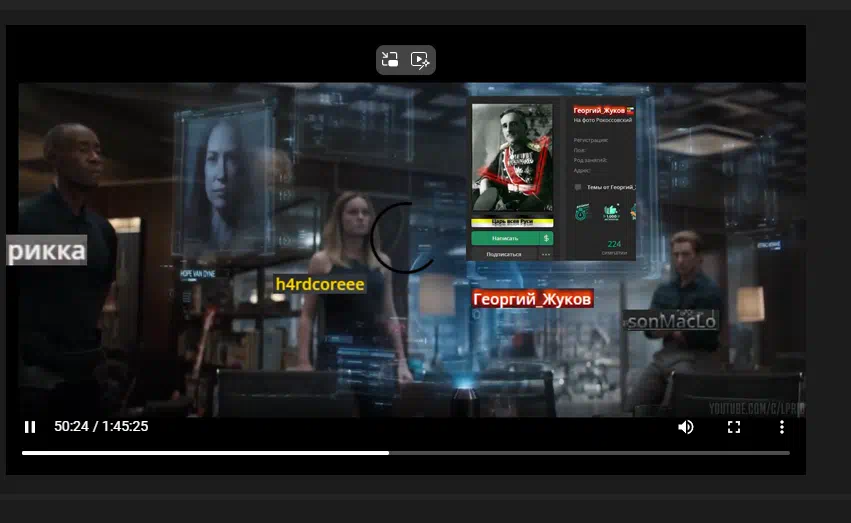Pause the video playback
This screenshot has width=851, height=523.
point(30,427)
